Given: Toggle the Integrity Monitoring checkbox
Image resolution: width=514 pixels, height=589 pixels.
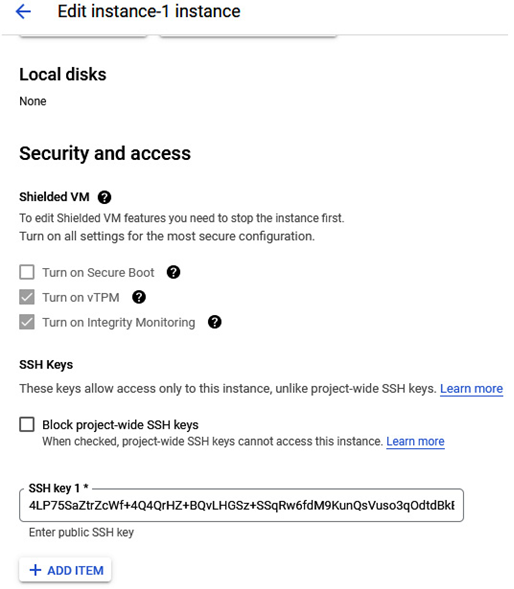Looking at the screenshot, I should click(27, 322).
